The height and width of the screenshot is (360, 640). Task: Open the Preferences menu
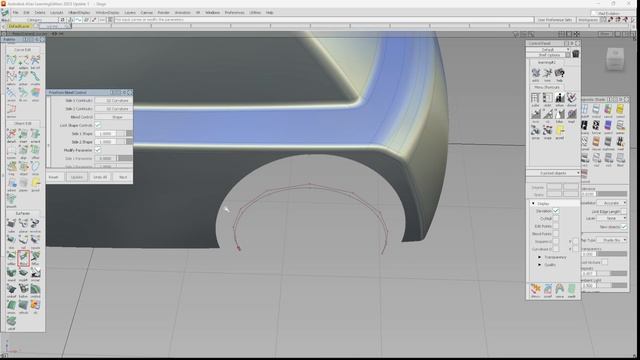click(x=234, y=13)
